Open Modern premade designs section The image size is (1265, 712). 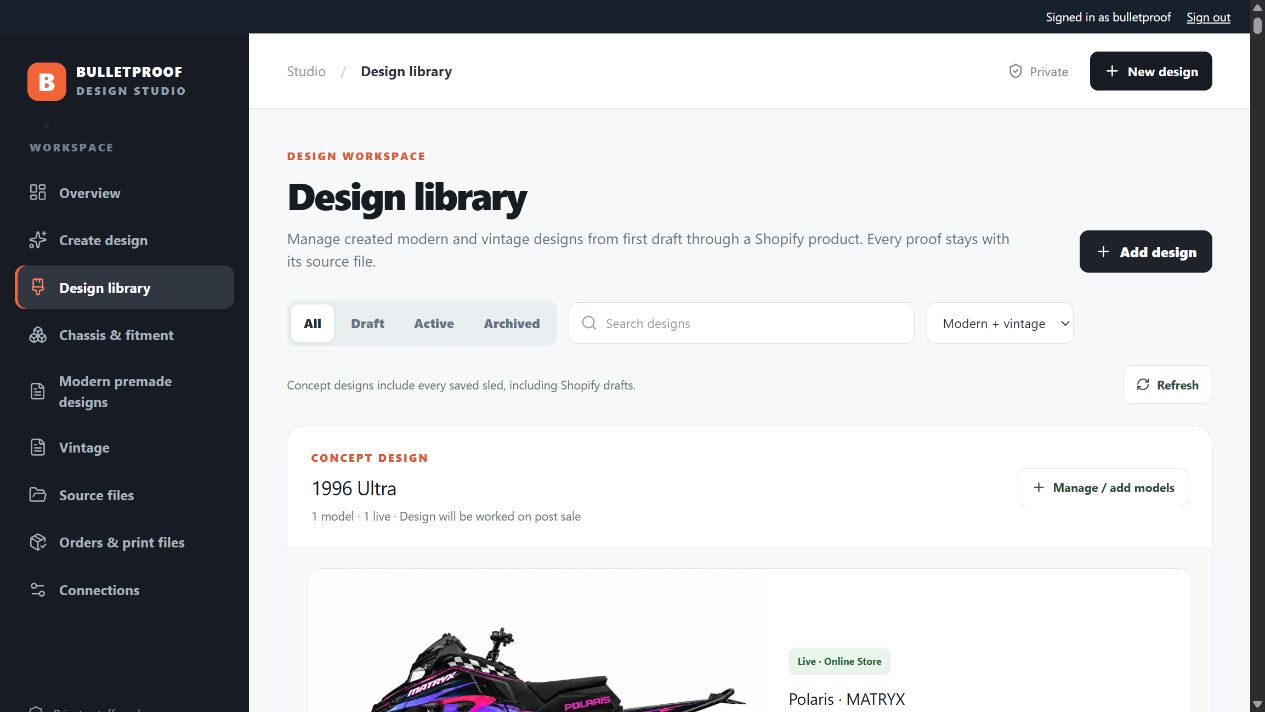(x=125, y=392)
